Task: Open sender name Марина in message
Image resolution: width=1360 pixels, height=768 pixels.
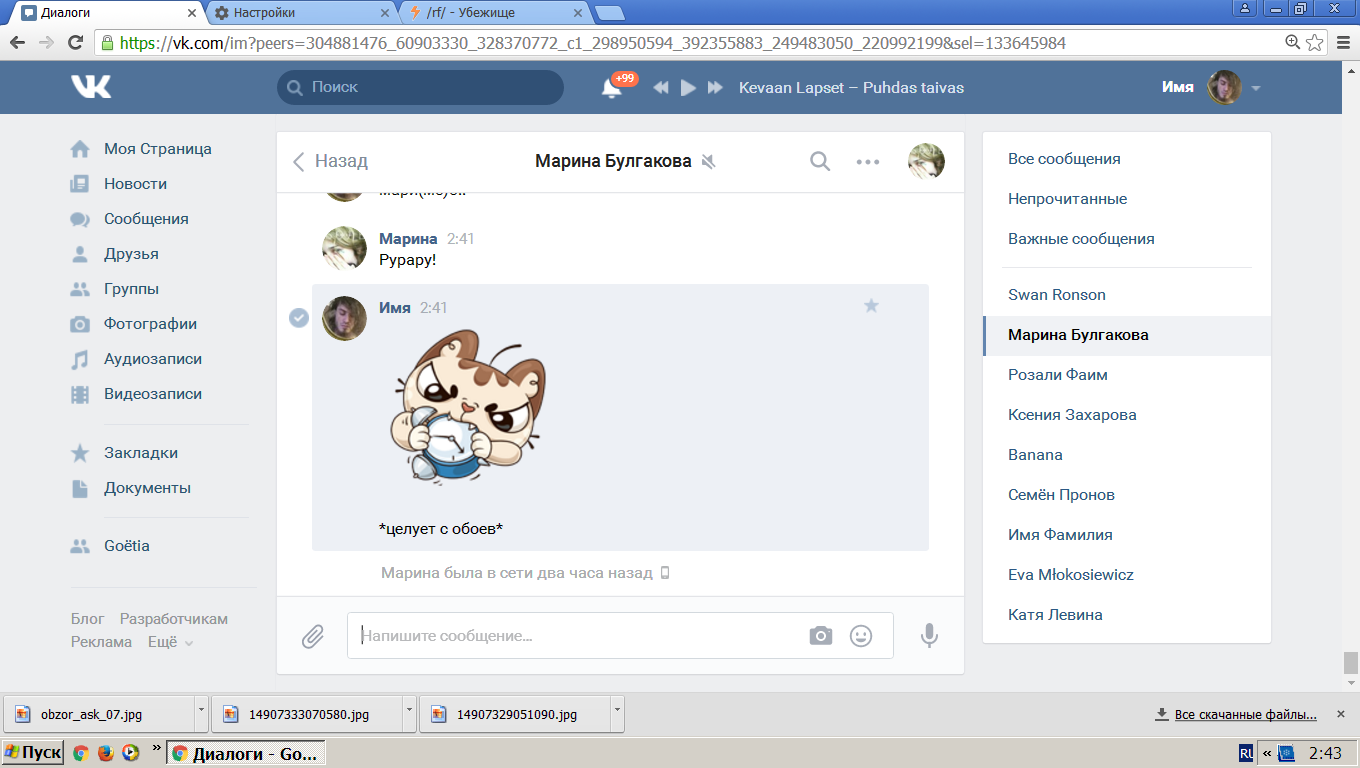Action: (x=408, y=239)
